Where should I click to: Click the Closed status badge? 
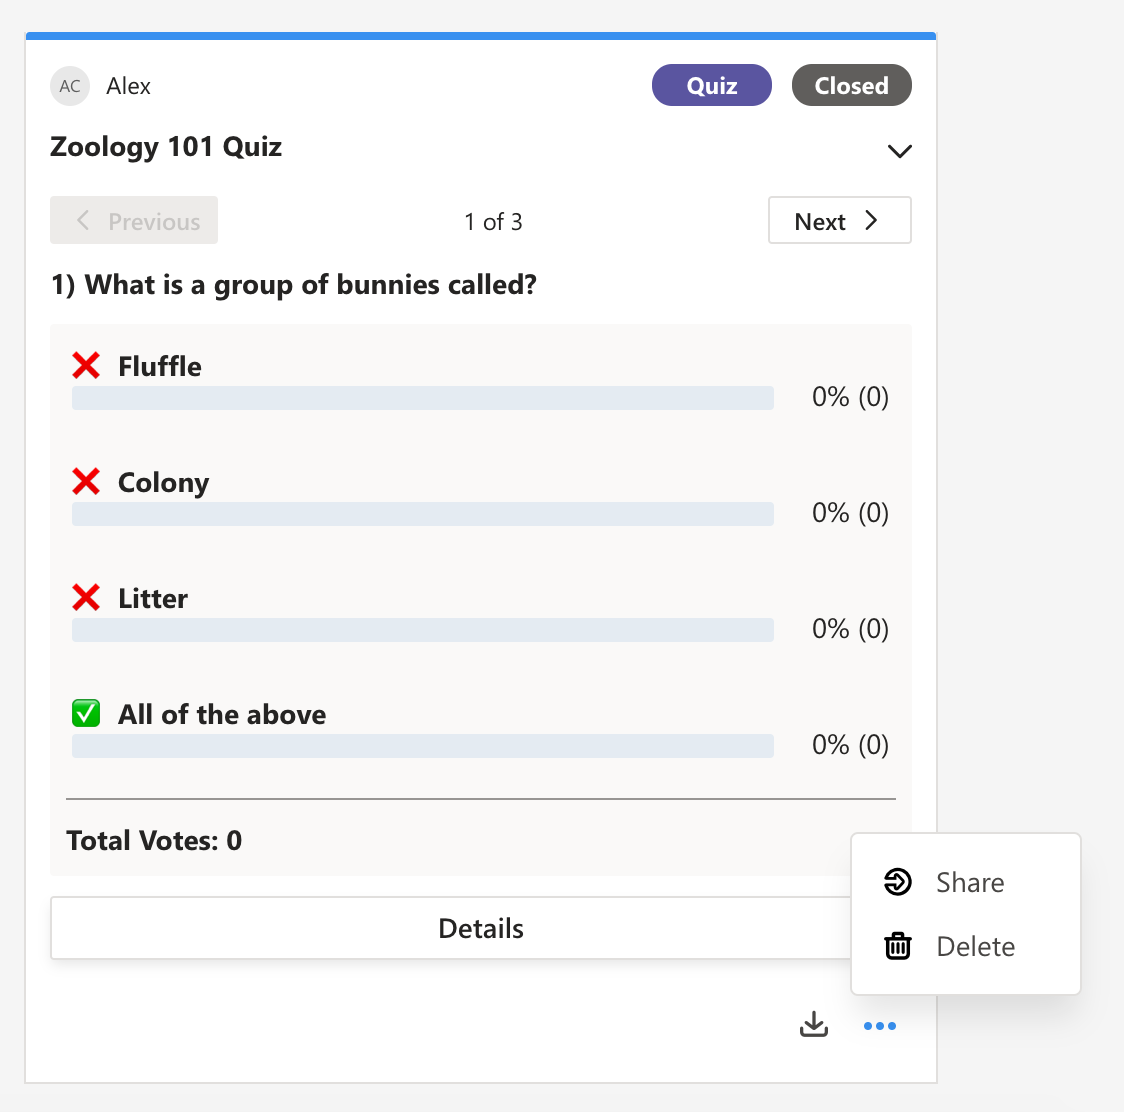[x=851, y=86]
